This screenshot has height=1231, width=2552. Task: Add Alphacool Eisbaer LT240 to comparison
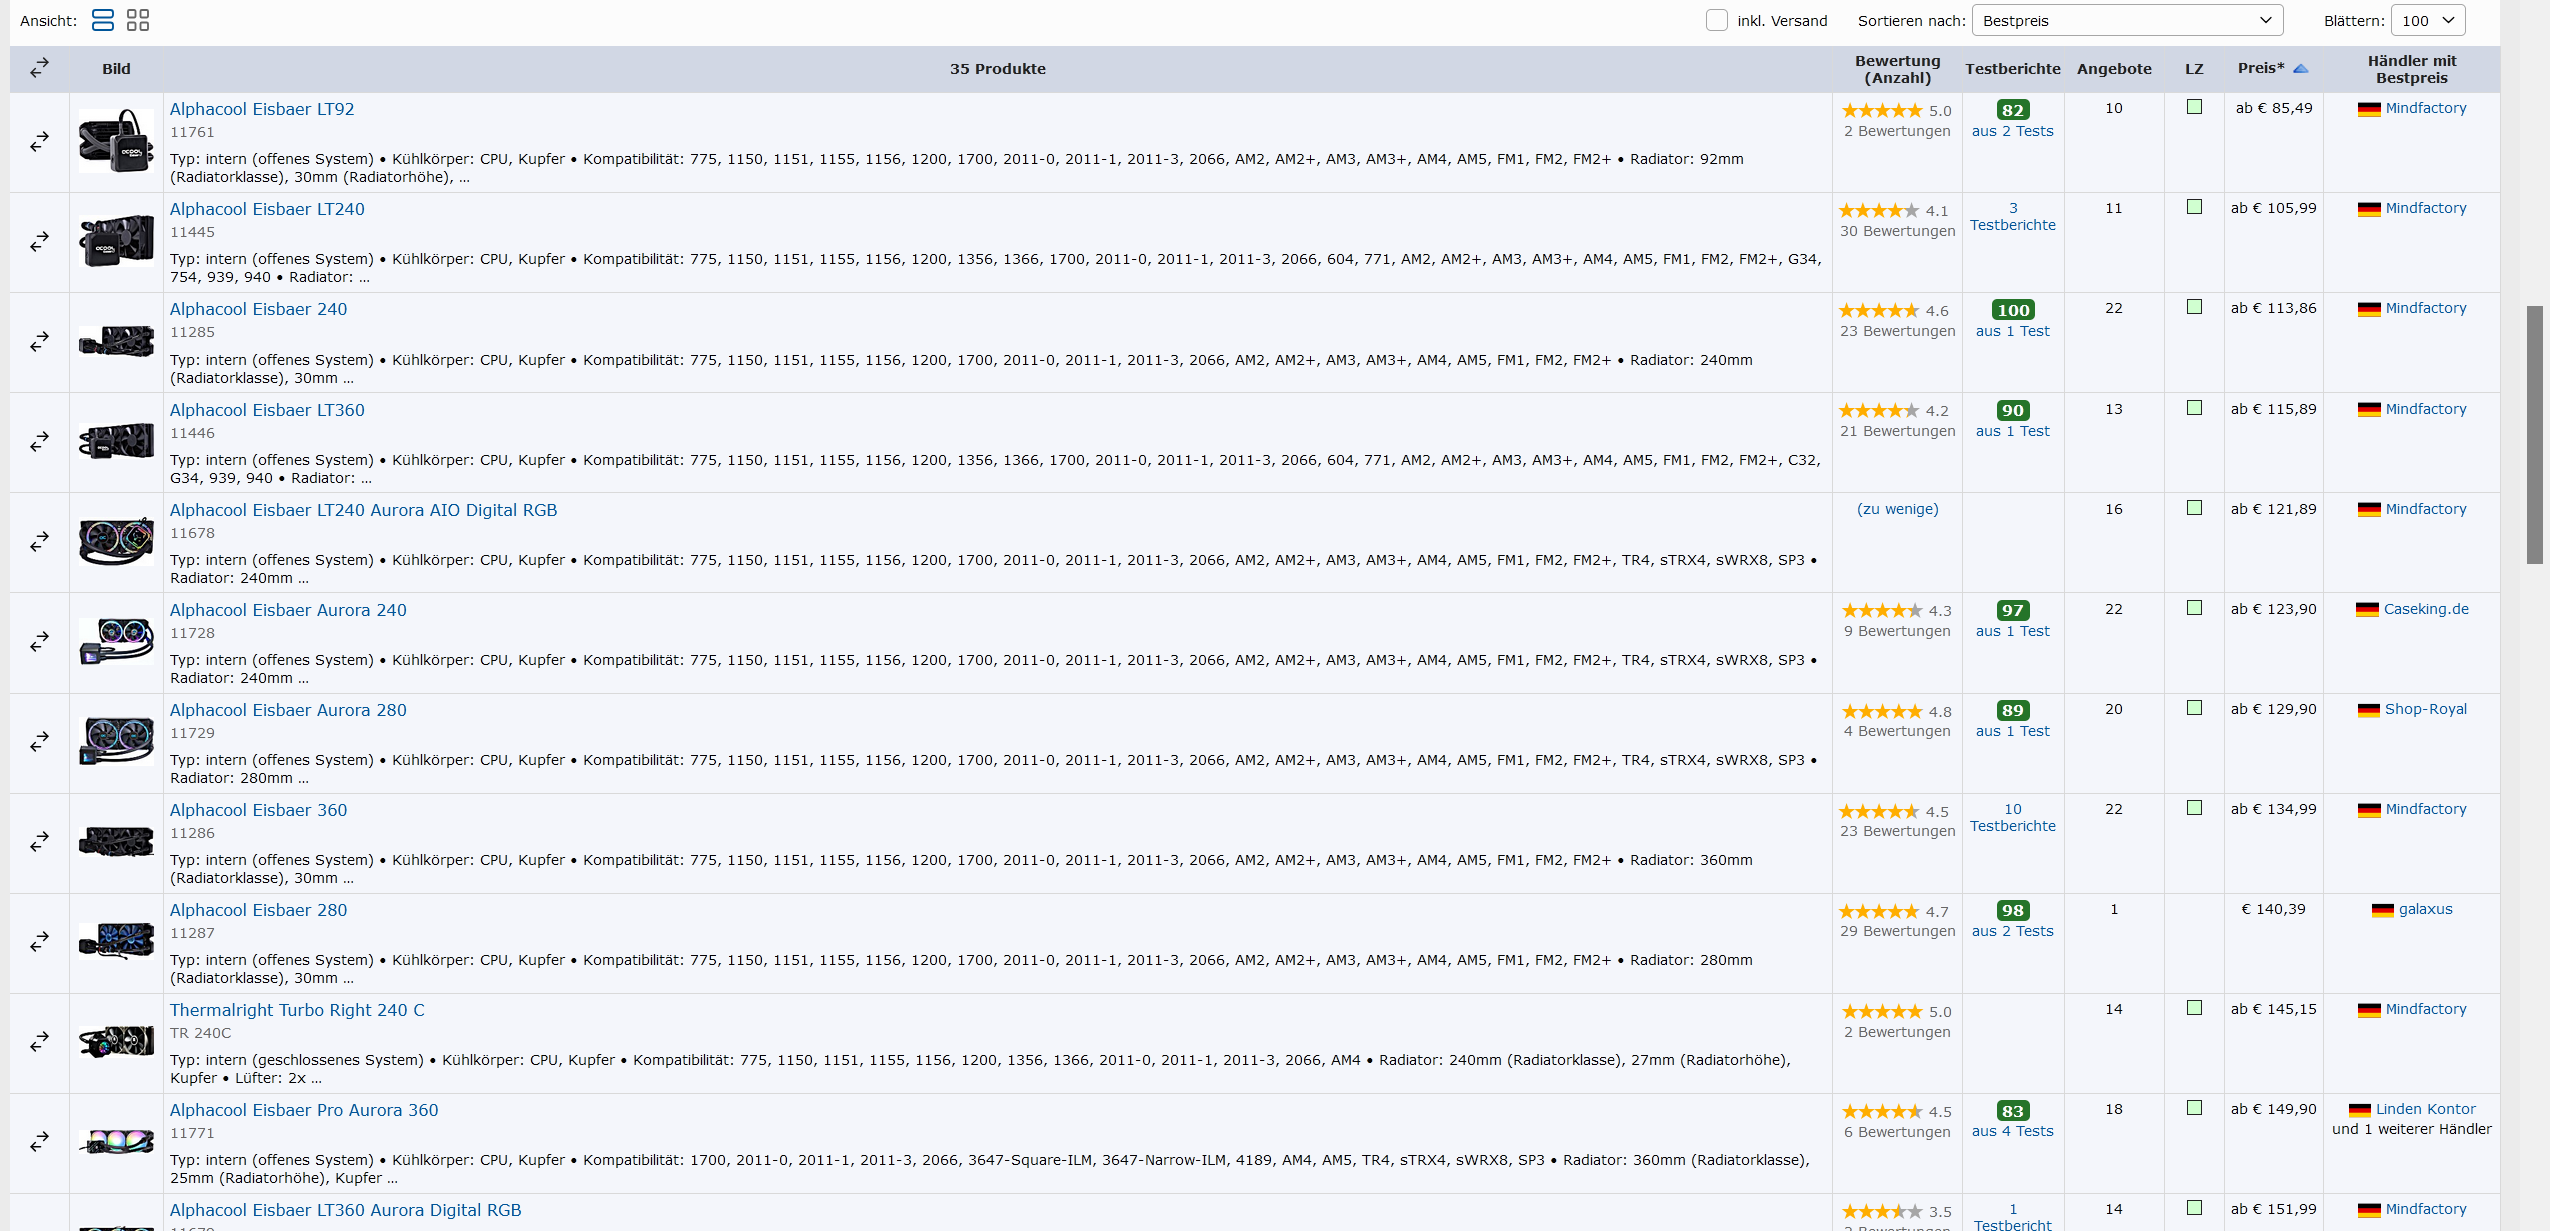(x=39, y=242)
